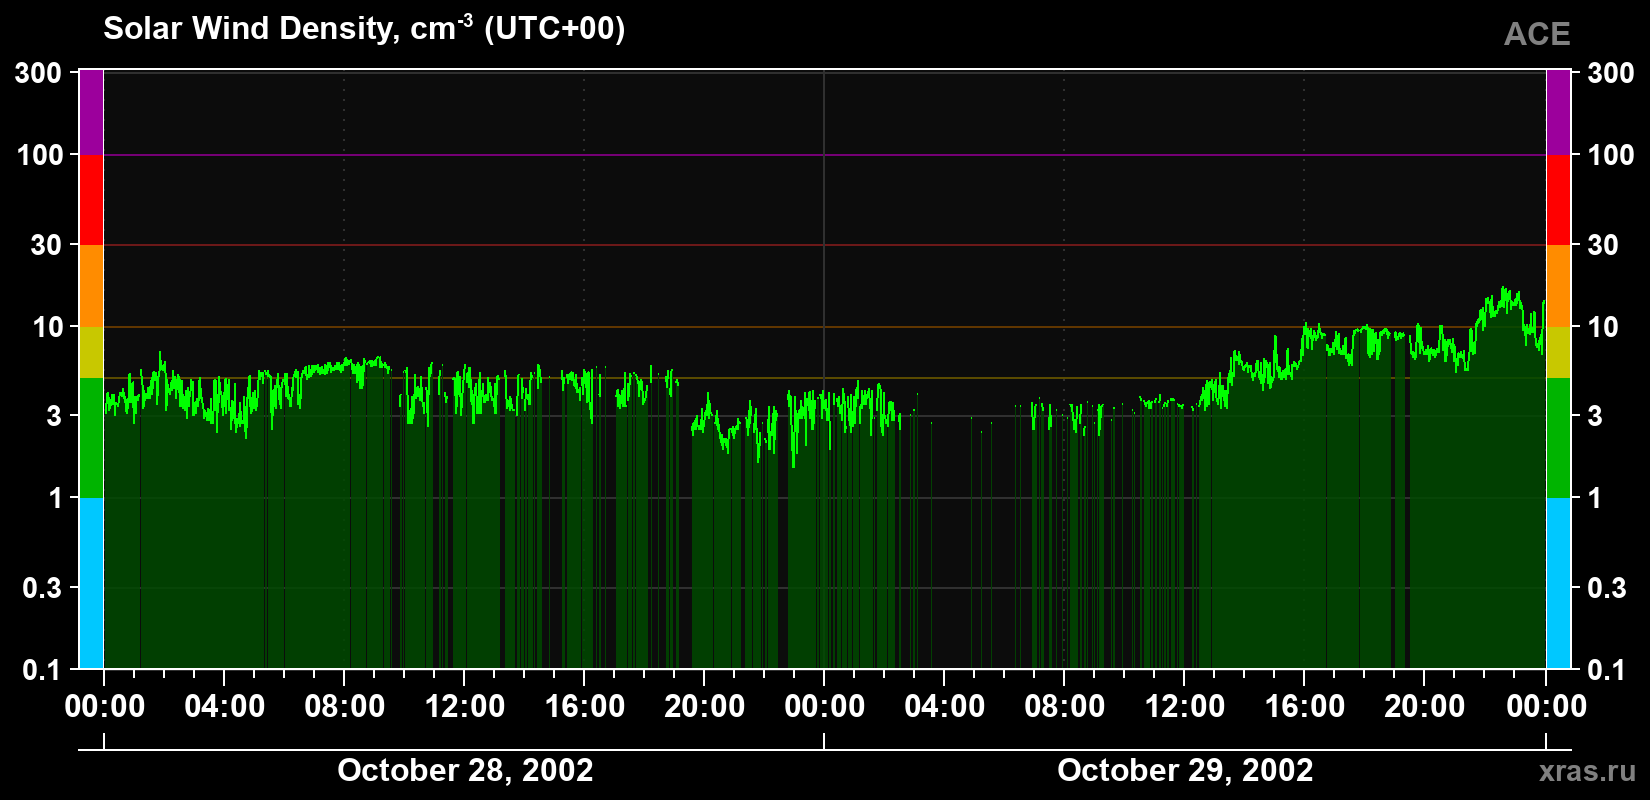
Task: Select the first 12:00 time axis tick
Action: click(x=465, y=706)
